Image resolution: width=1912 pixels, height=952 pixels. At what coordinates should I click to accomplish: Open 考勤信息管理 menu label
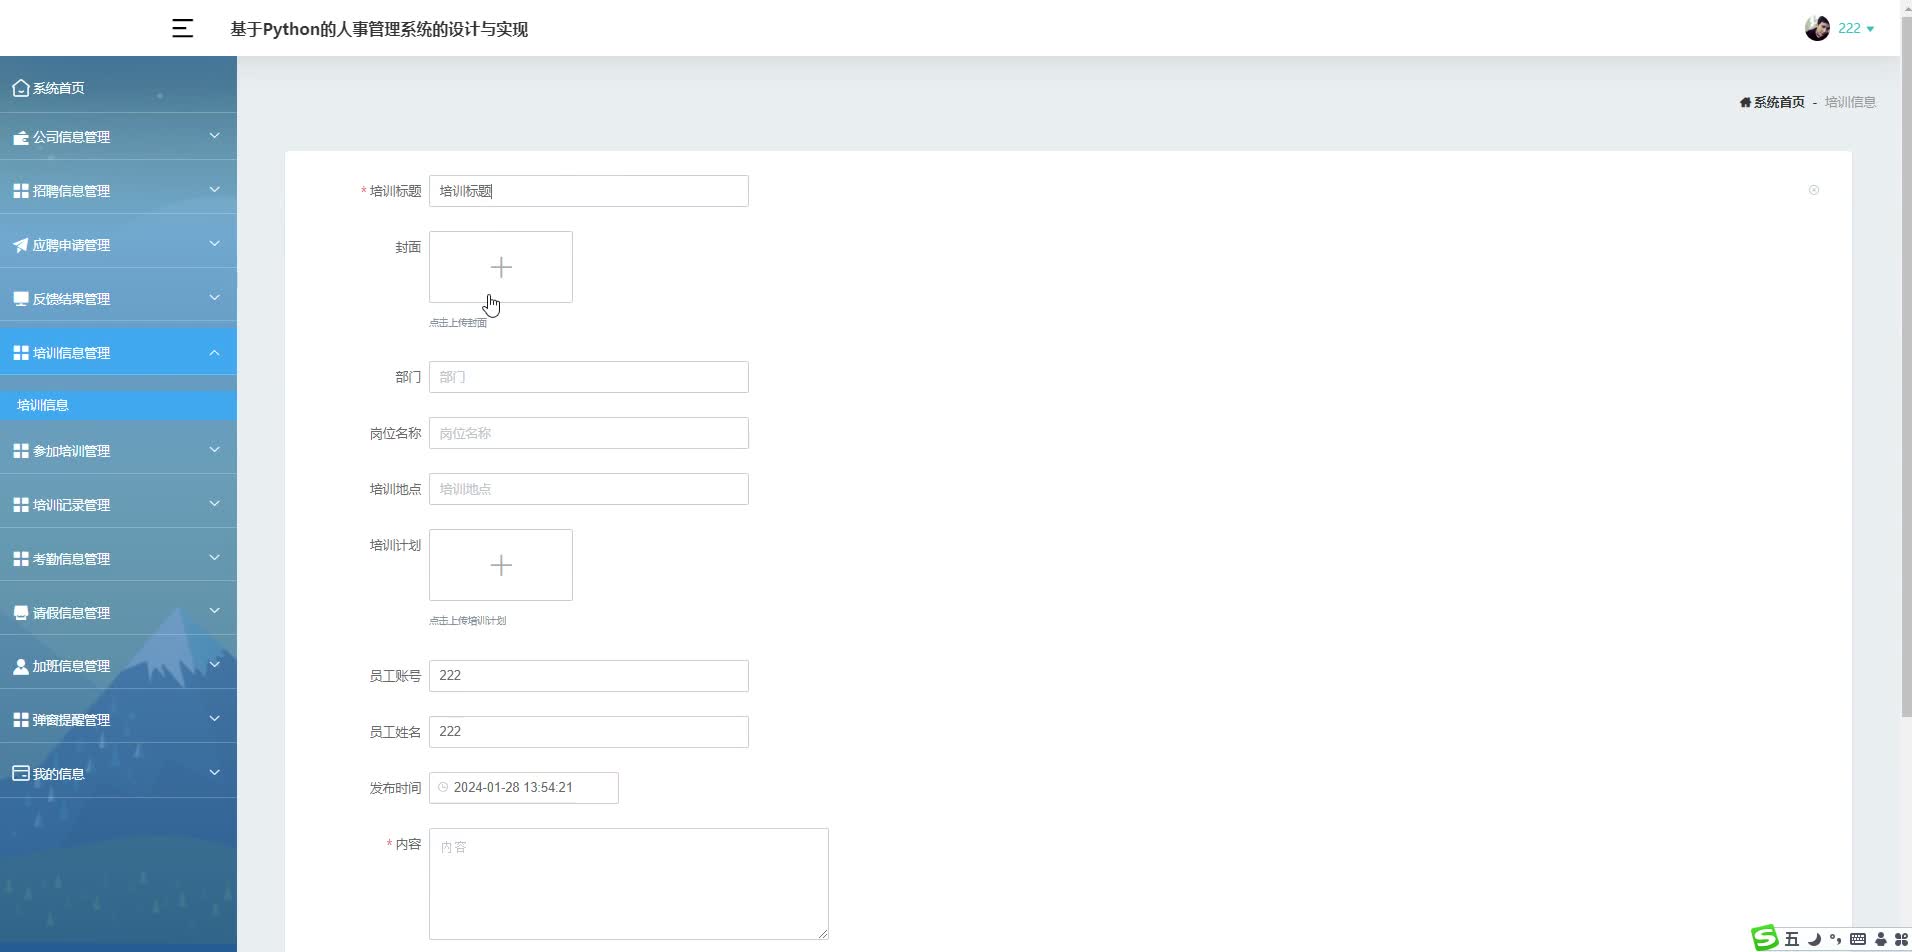coord(71,559)
